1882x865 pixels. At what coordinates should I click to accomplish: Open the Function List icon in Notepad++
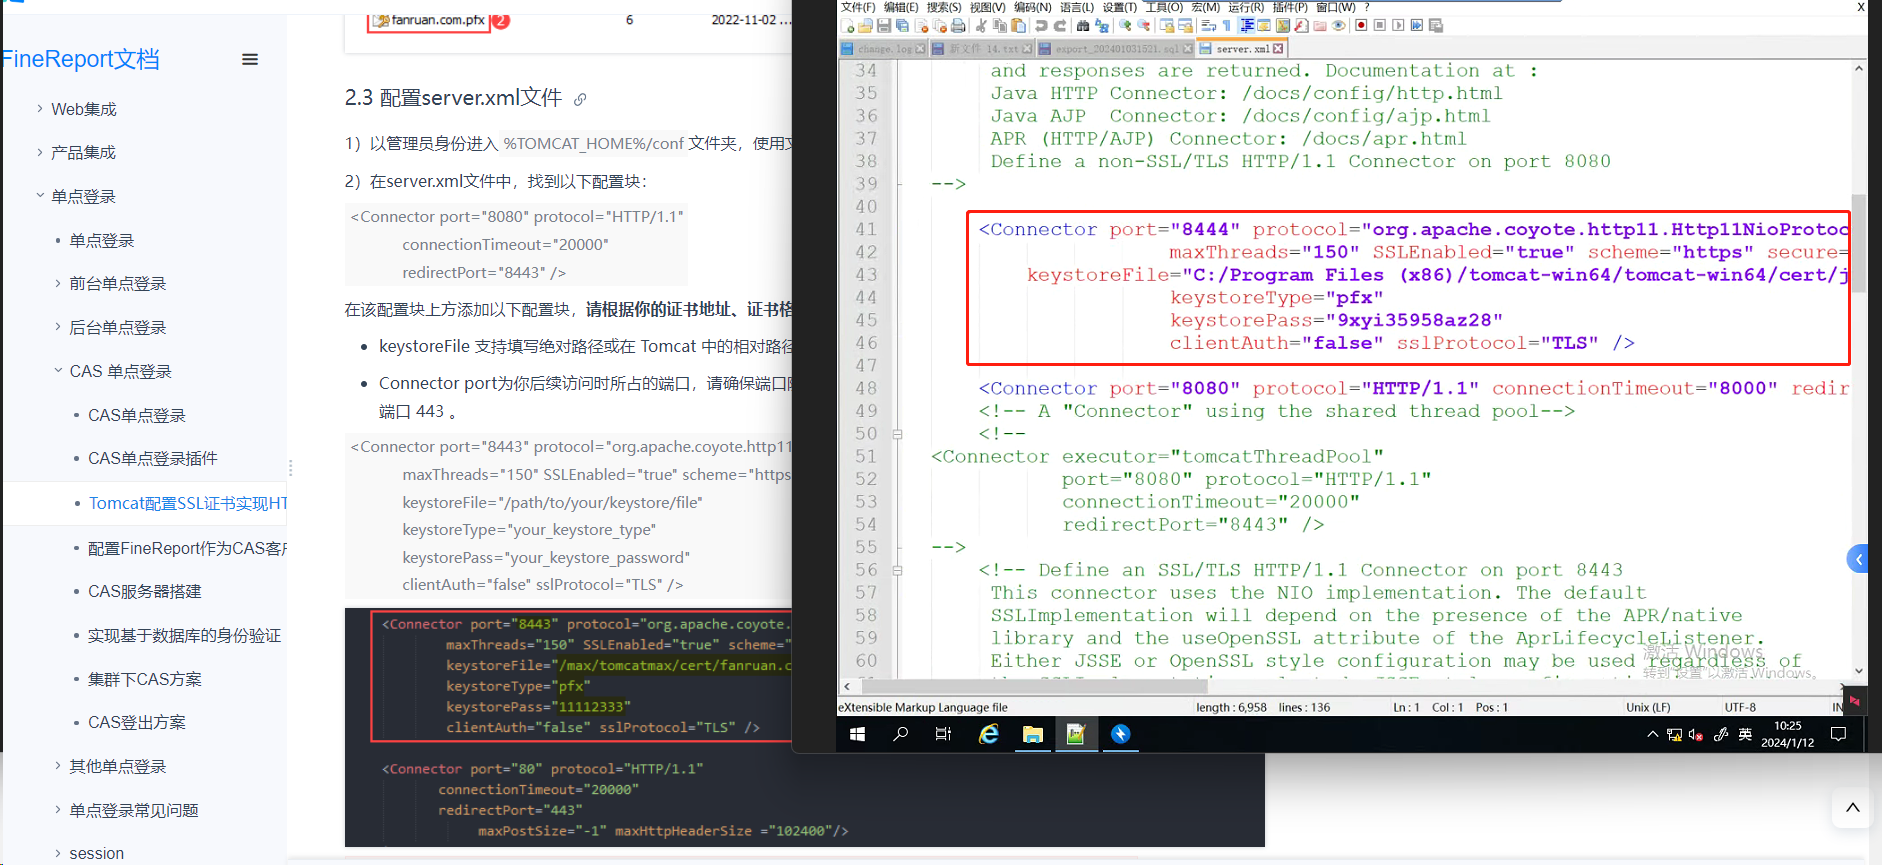pos(1301,25)
